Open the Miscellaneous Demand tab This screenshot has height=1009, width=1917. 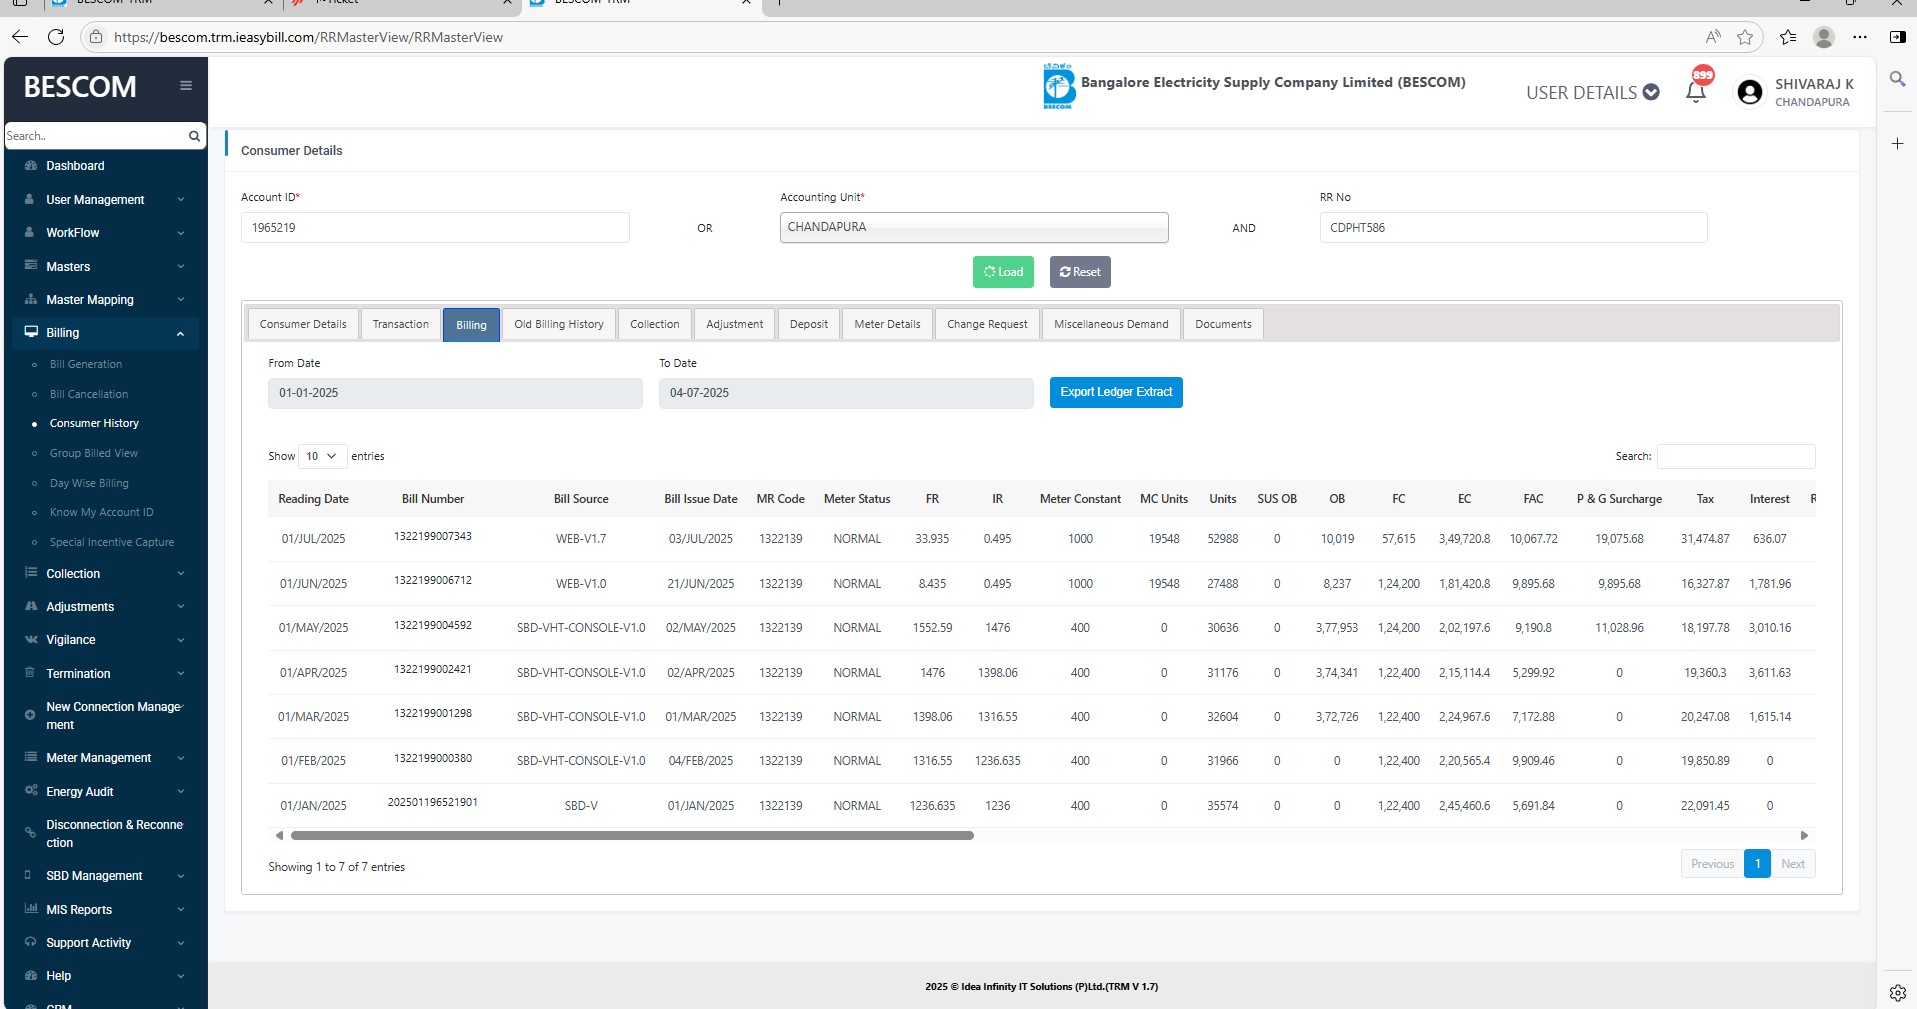pos(1111,324)
